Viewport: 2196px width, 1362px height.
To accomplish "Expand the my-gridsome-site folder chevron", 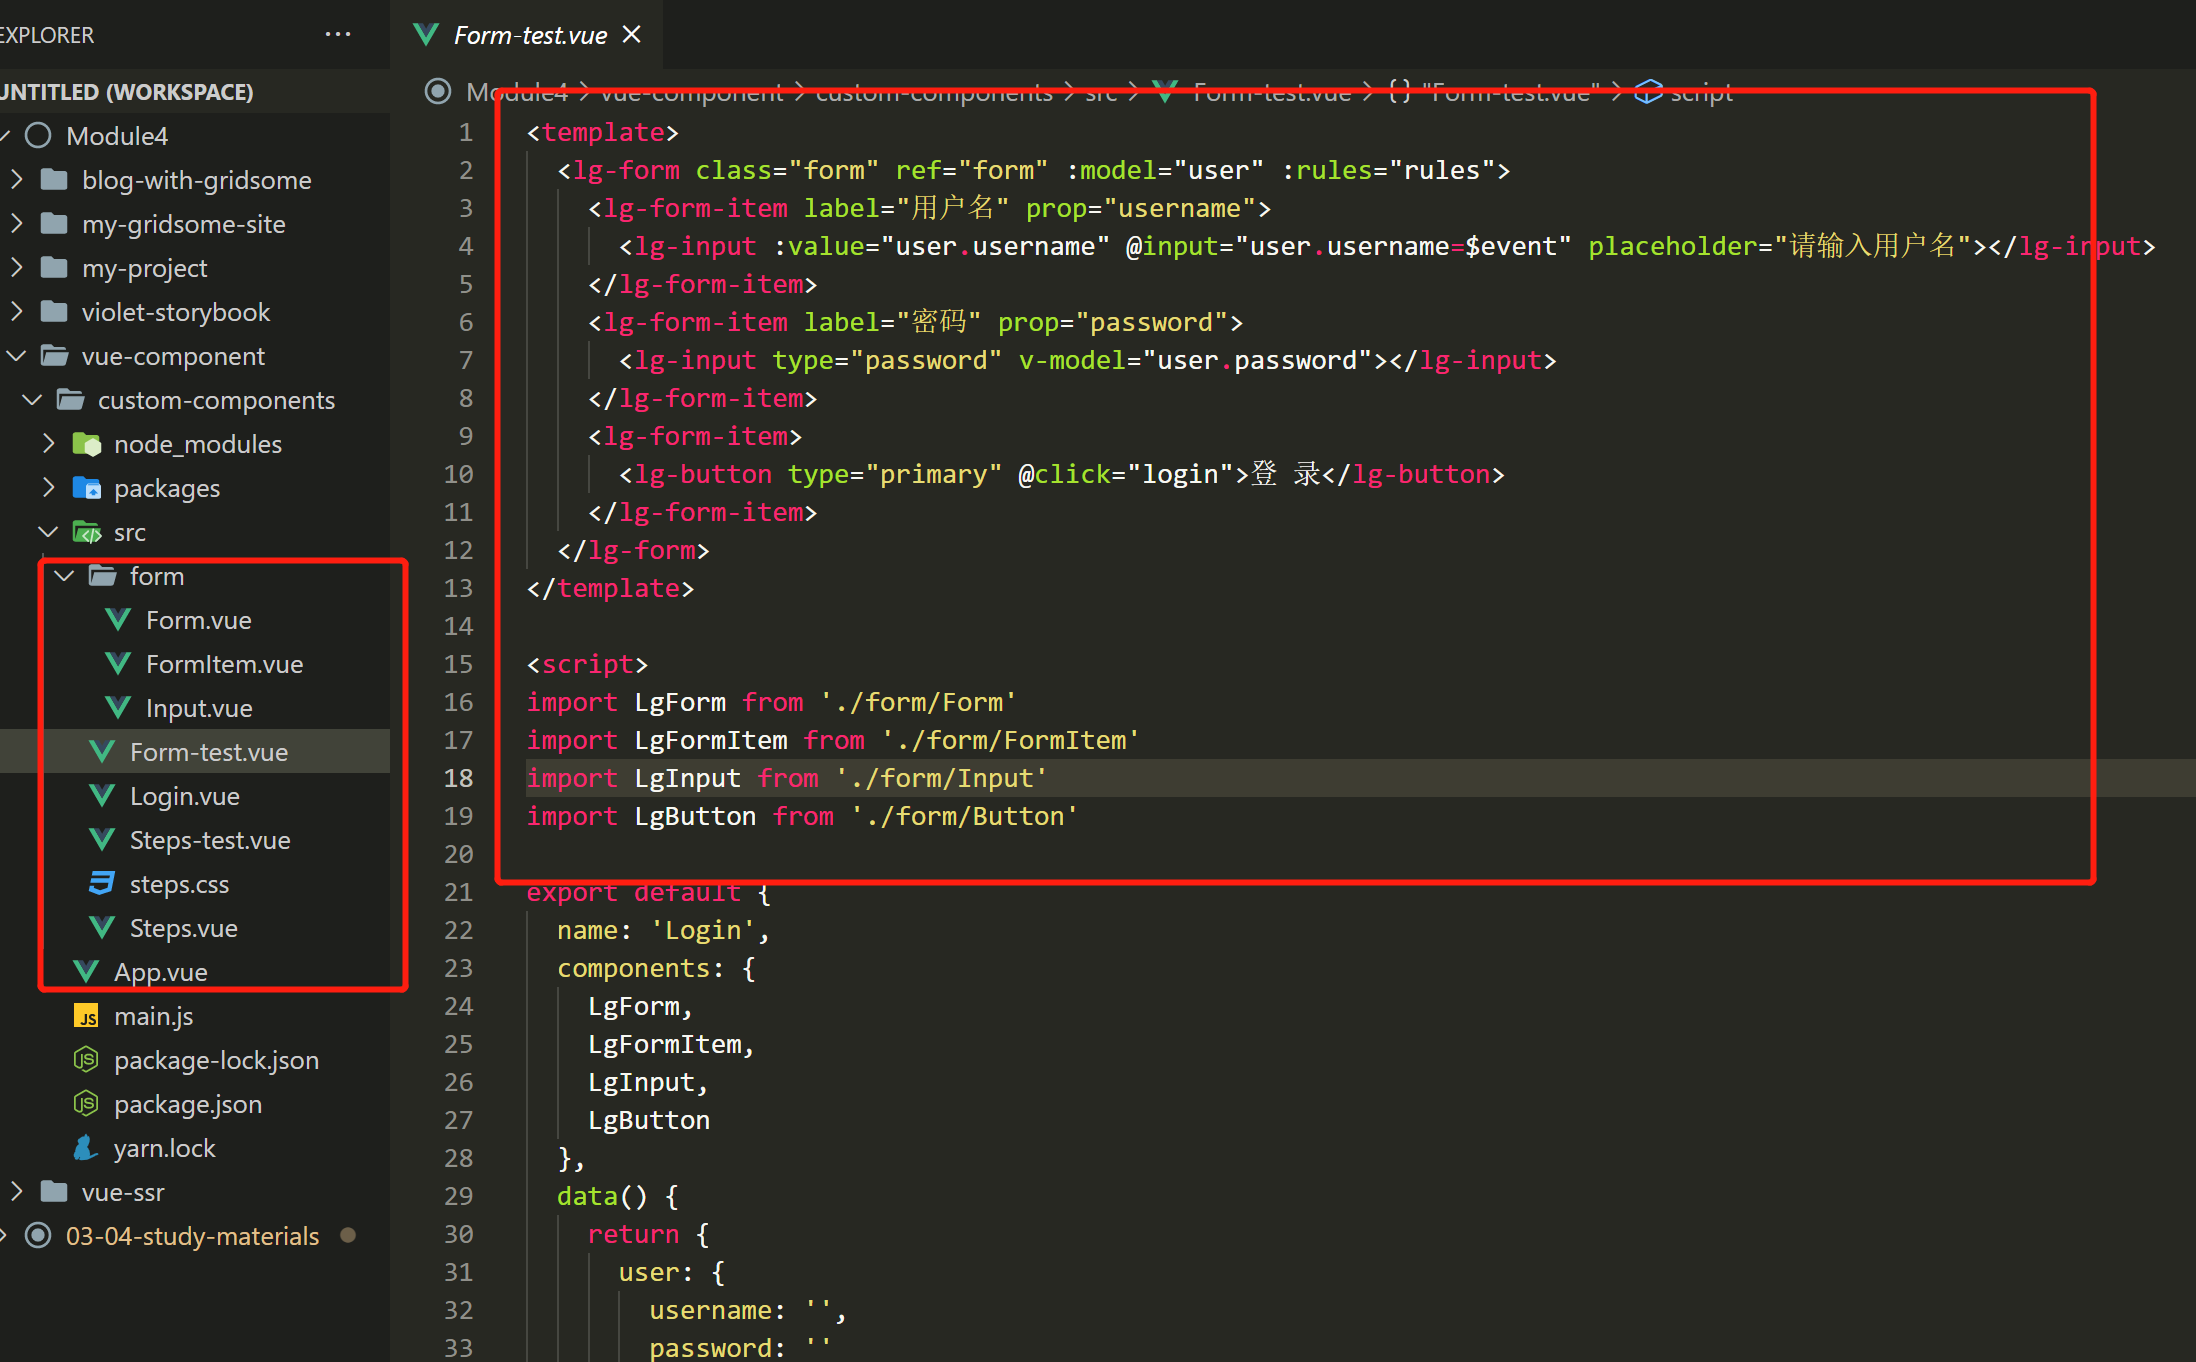I will tap(16, 224).
